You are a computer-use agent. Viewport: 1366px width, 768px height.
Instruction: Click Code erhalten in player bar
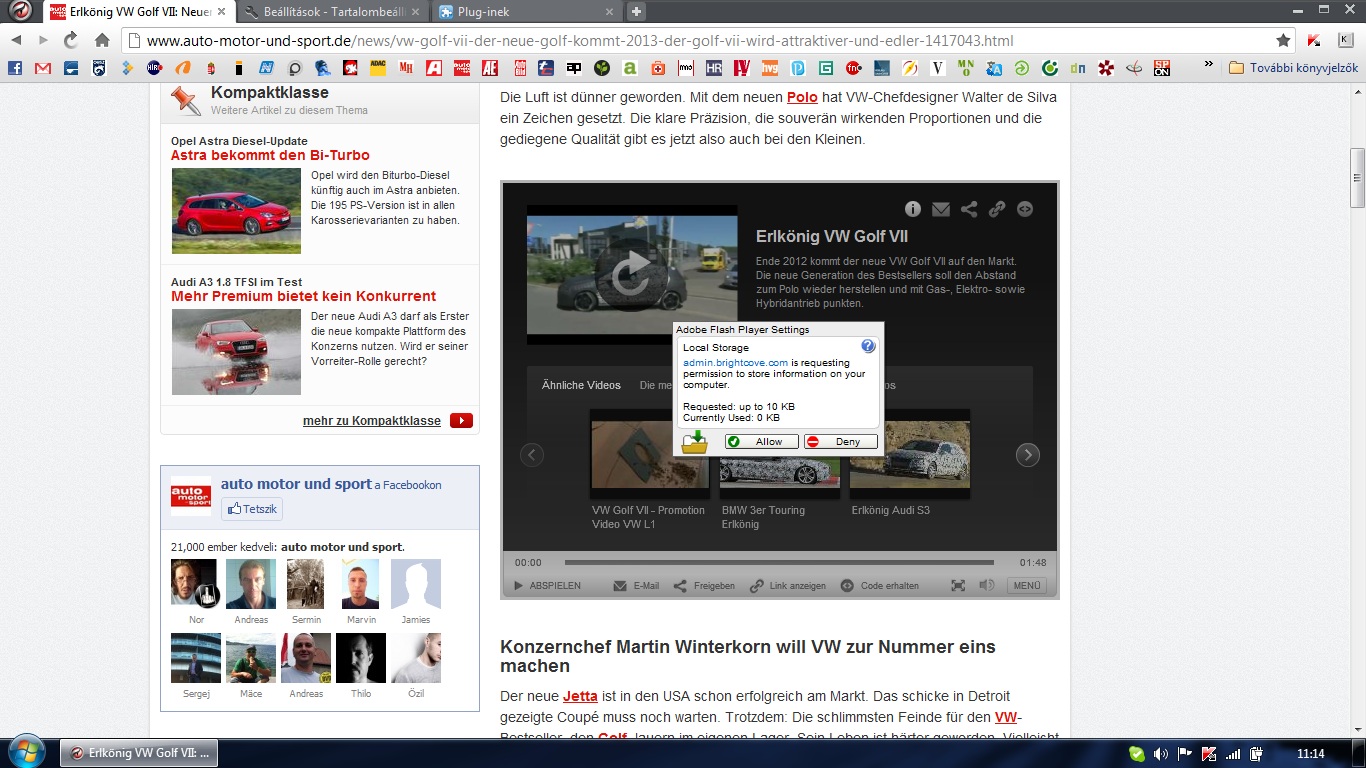coord(880,586)
